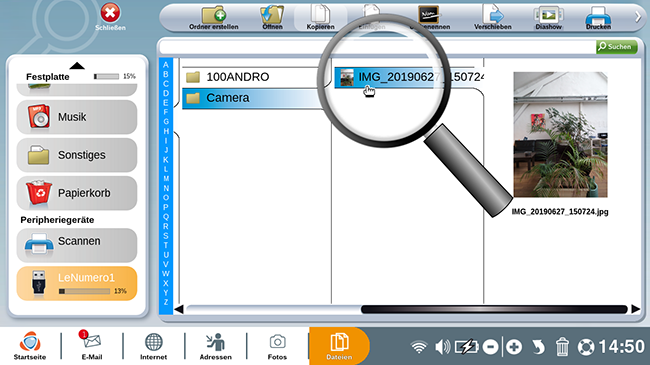Print using the Drucken icon
Viewport: 650px width, 365px height.
click(598, 18)
